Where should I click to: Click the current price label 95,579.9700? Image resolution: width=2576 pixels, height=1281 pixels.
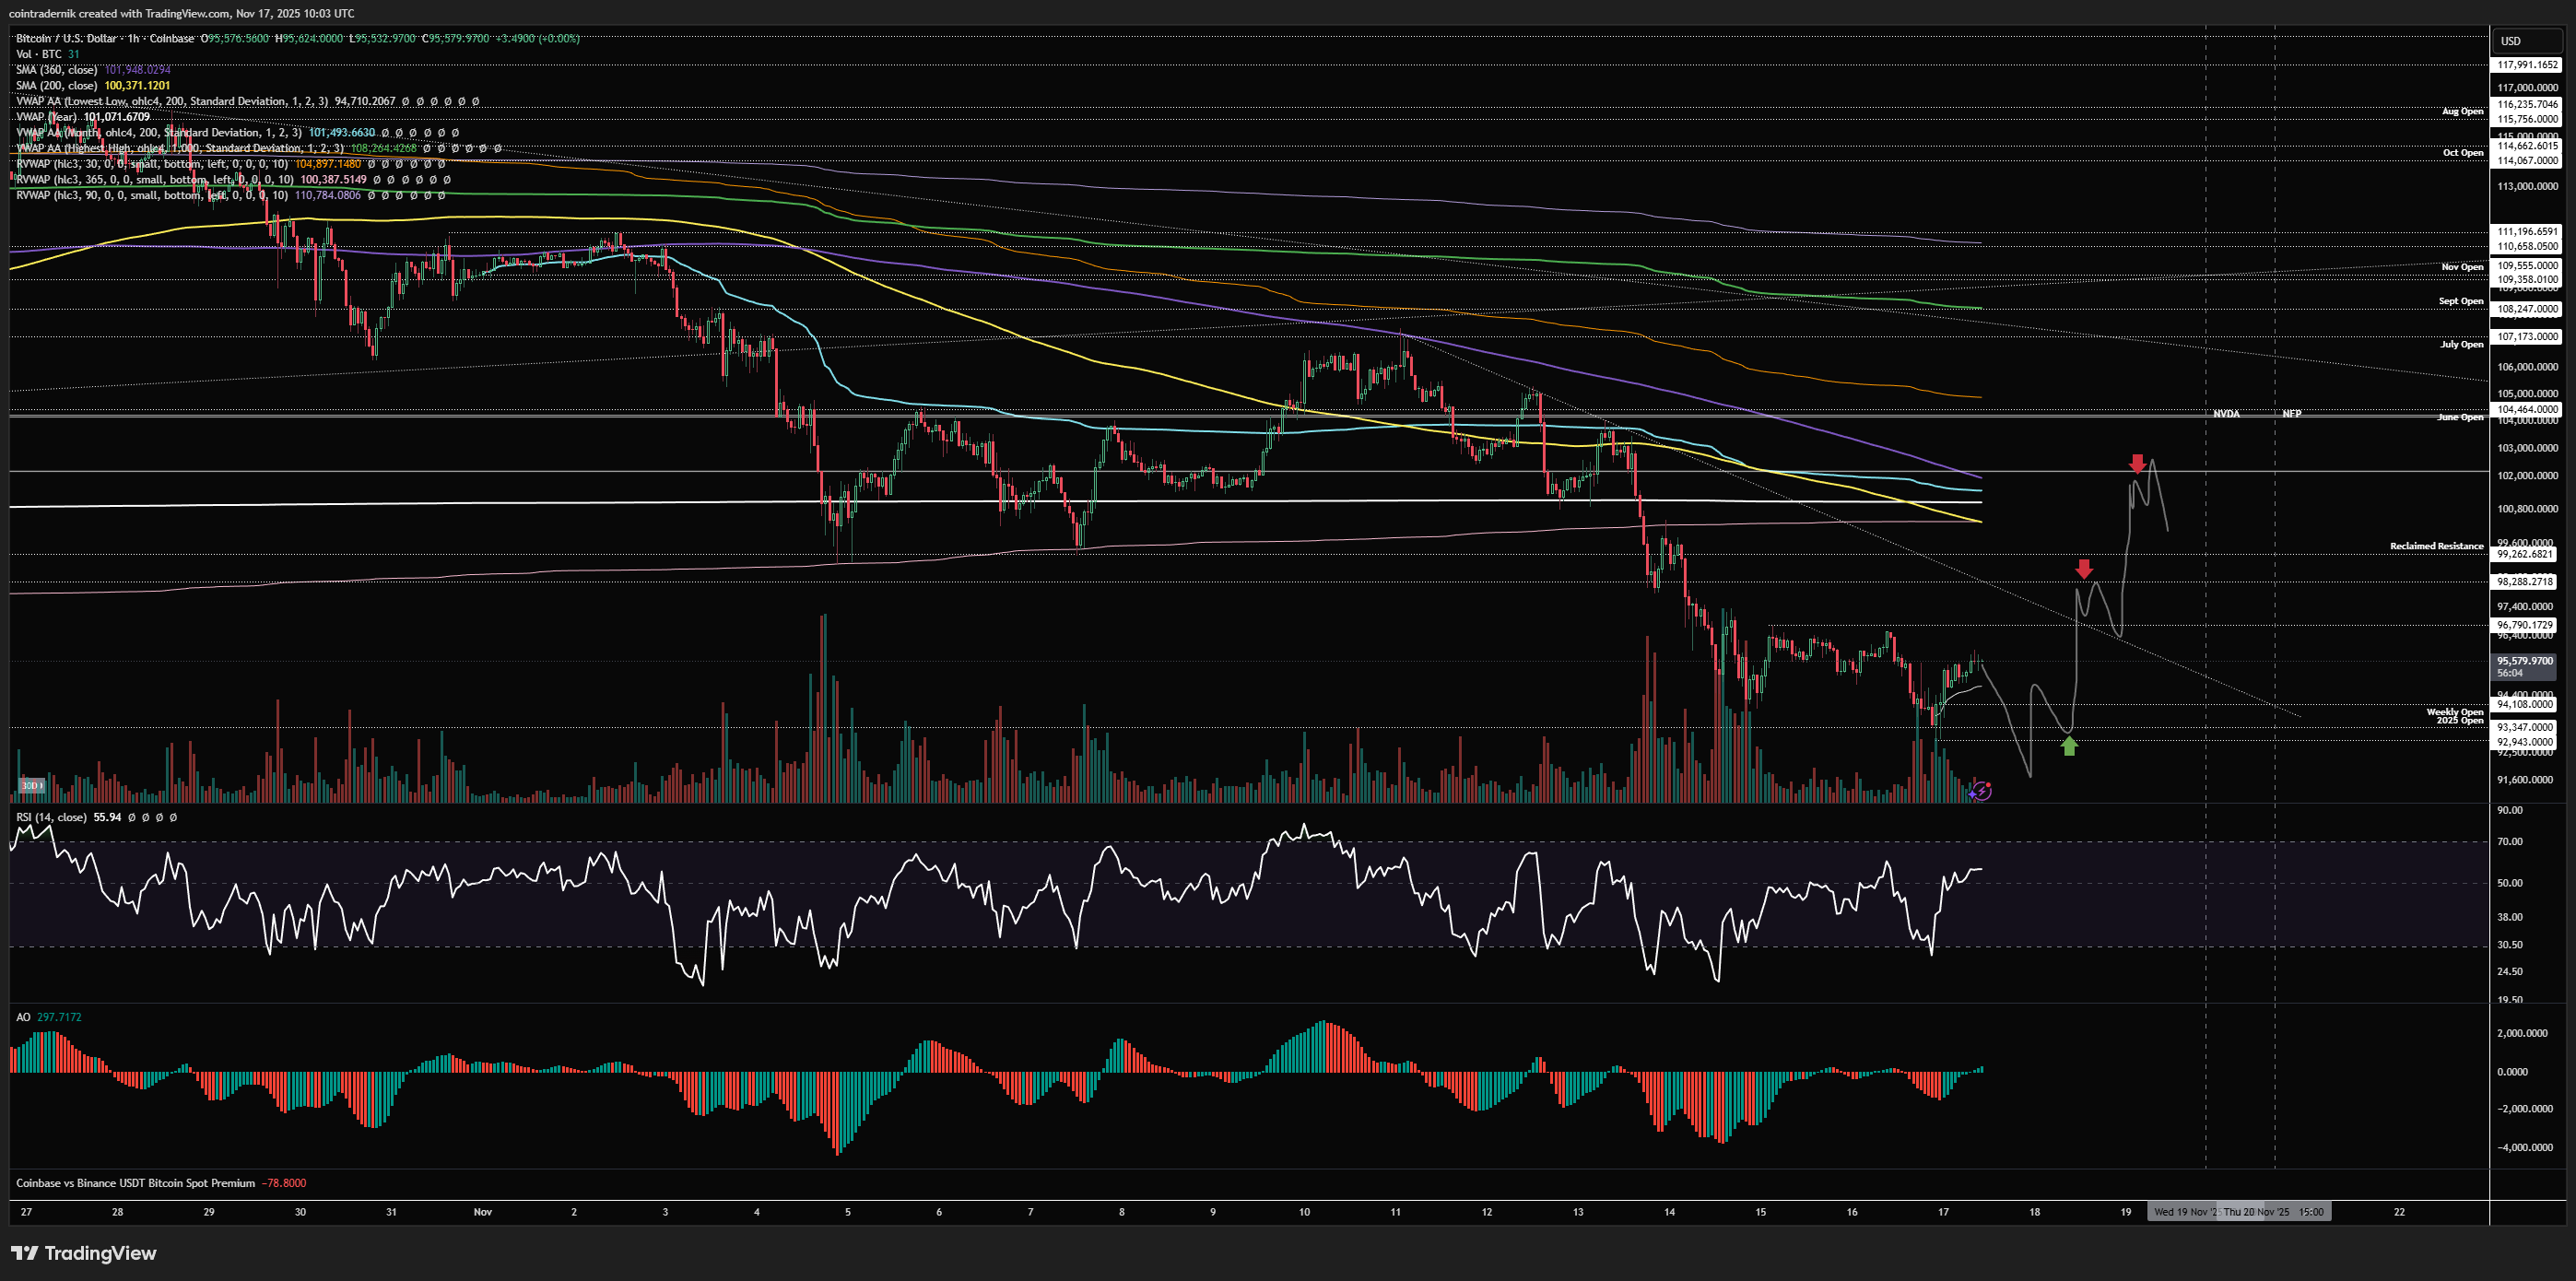click(2524, 661)
